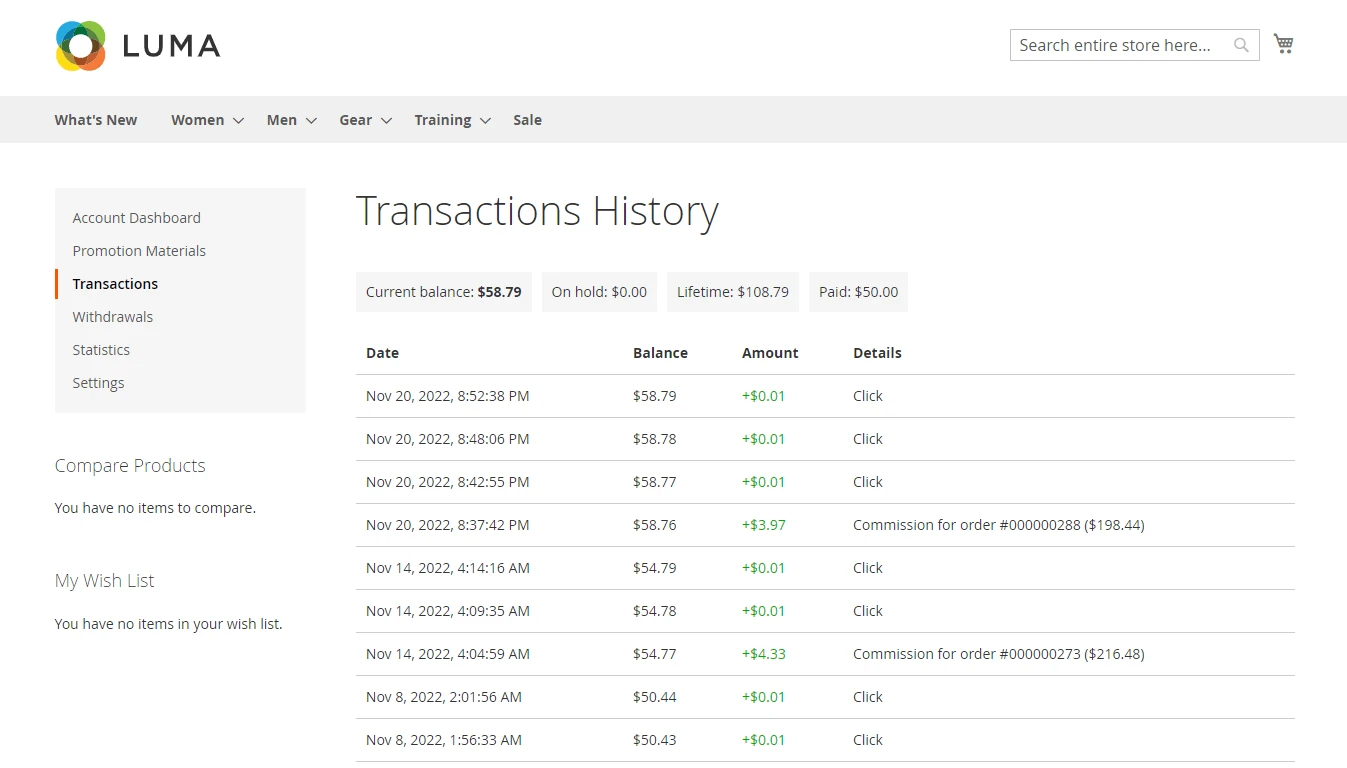
Task: Select Transactions in the sidebar
Action: tap(115, 284)
